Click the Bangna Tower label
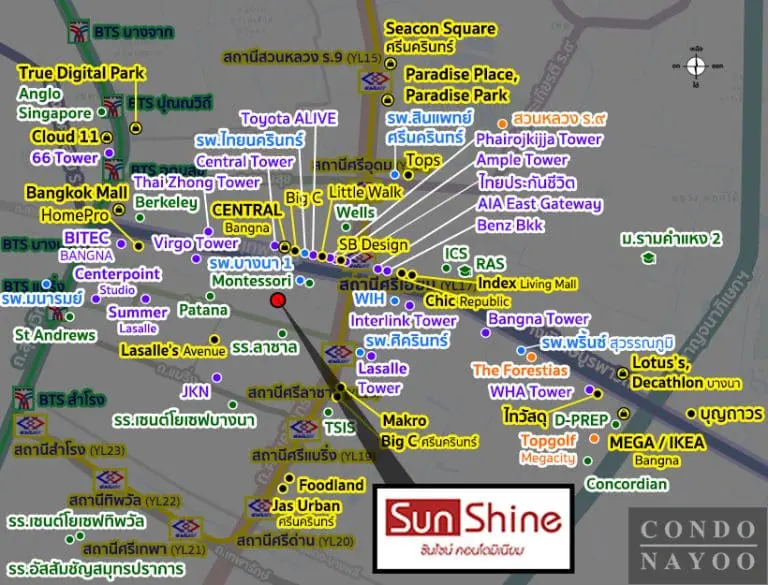Viewport: 768px width, 585px height. click(538, 319)
